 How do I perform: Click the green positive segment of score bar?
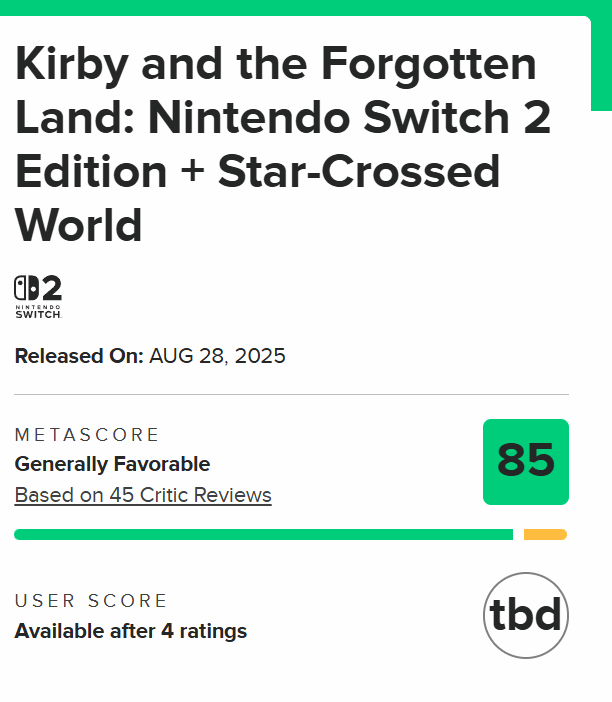point(263,535)
